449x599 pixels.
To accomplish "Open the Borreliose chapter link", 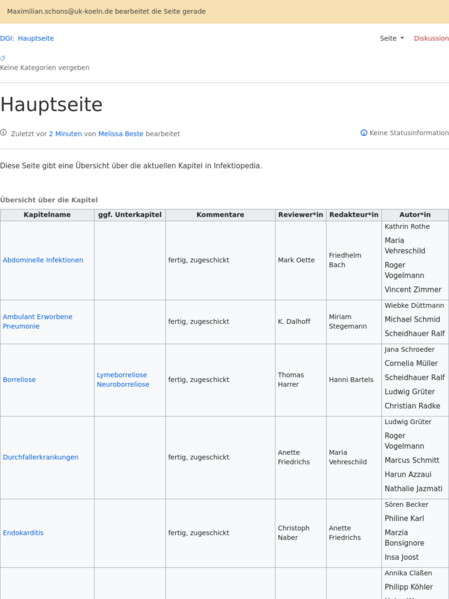I will 19,380.
